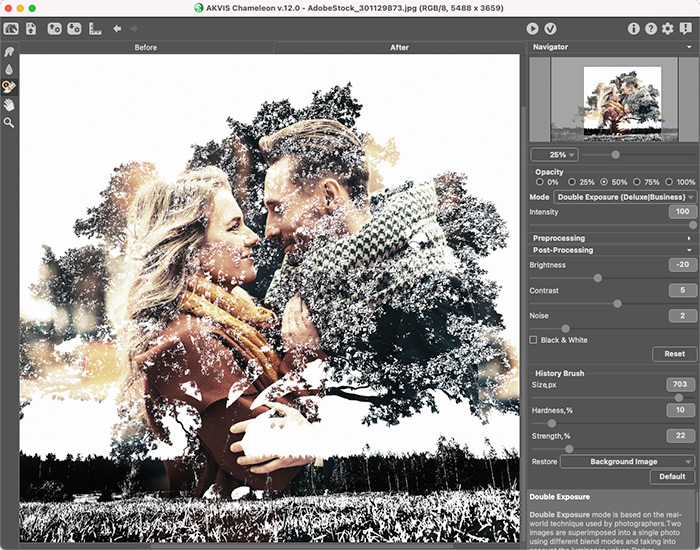Click the Default button
This screenshot has width=700, height=550.
(x=672, y=477)
